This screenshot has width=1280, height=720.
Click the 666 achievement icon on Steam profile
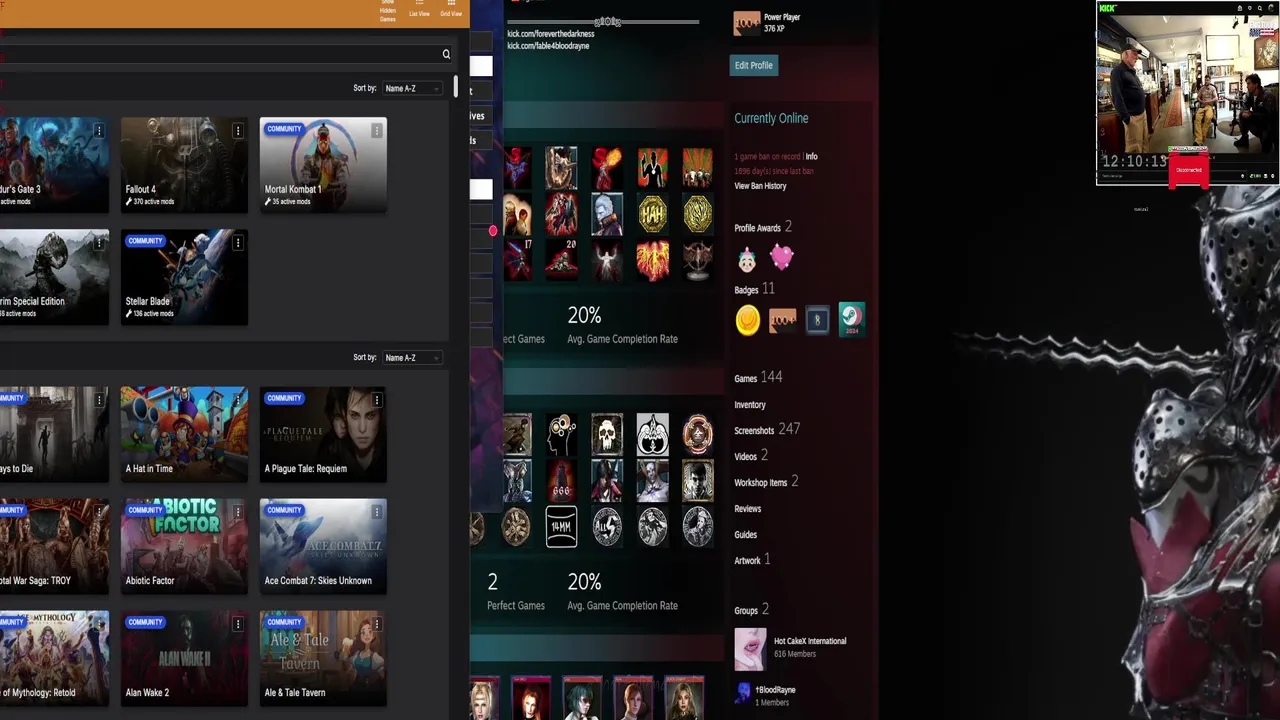click(561, 481)
